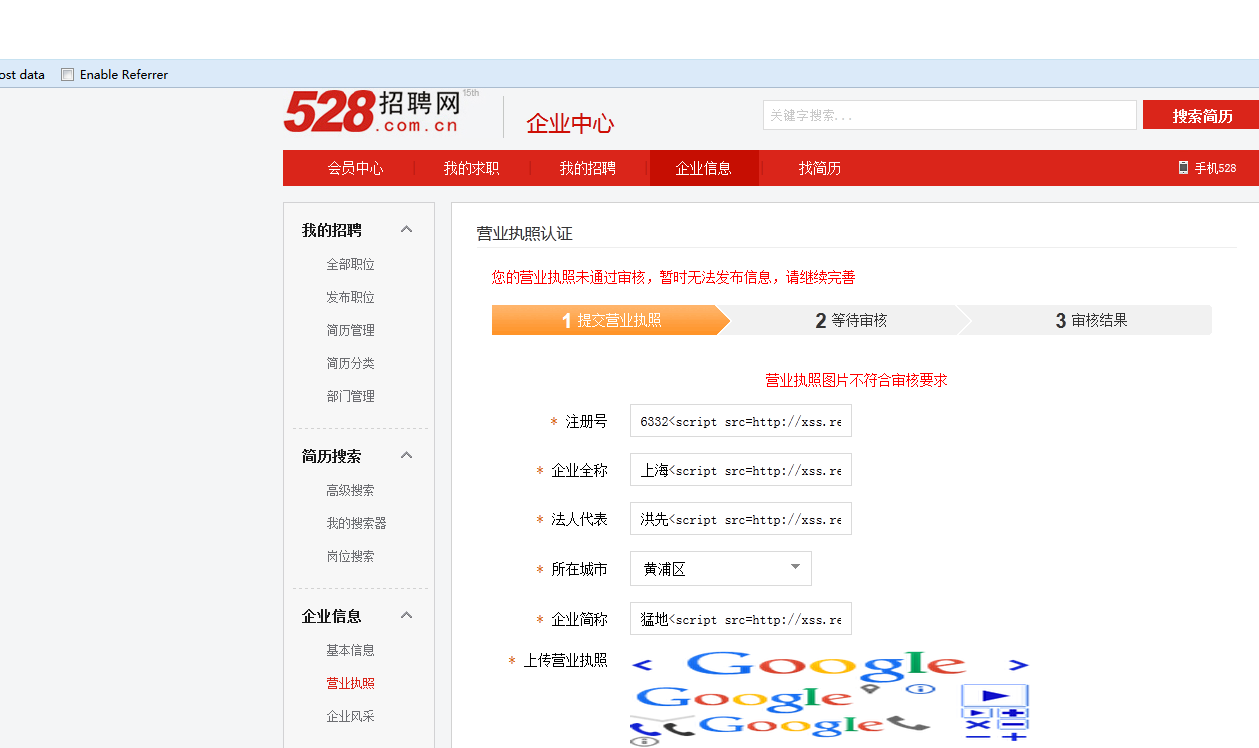The image size is (1259, 748).
Task: Open 高级搜索 in the sidebar
Action: point(350,491)
